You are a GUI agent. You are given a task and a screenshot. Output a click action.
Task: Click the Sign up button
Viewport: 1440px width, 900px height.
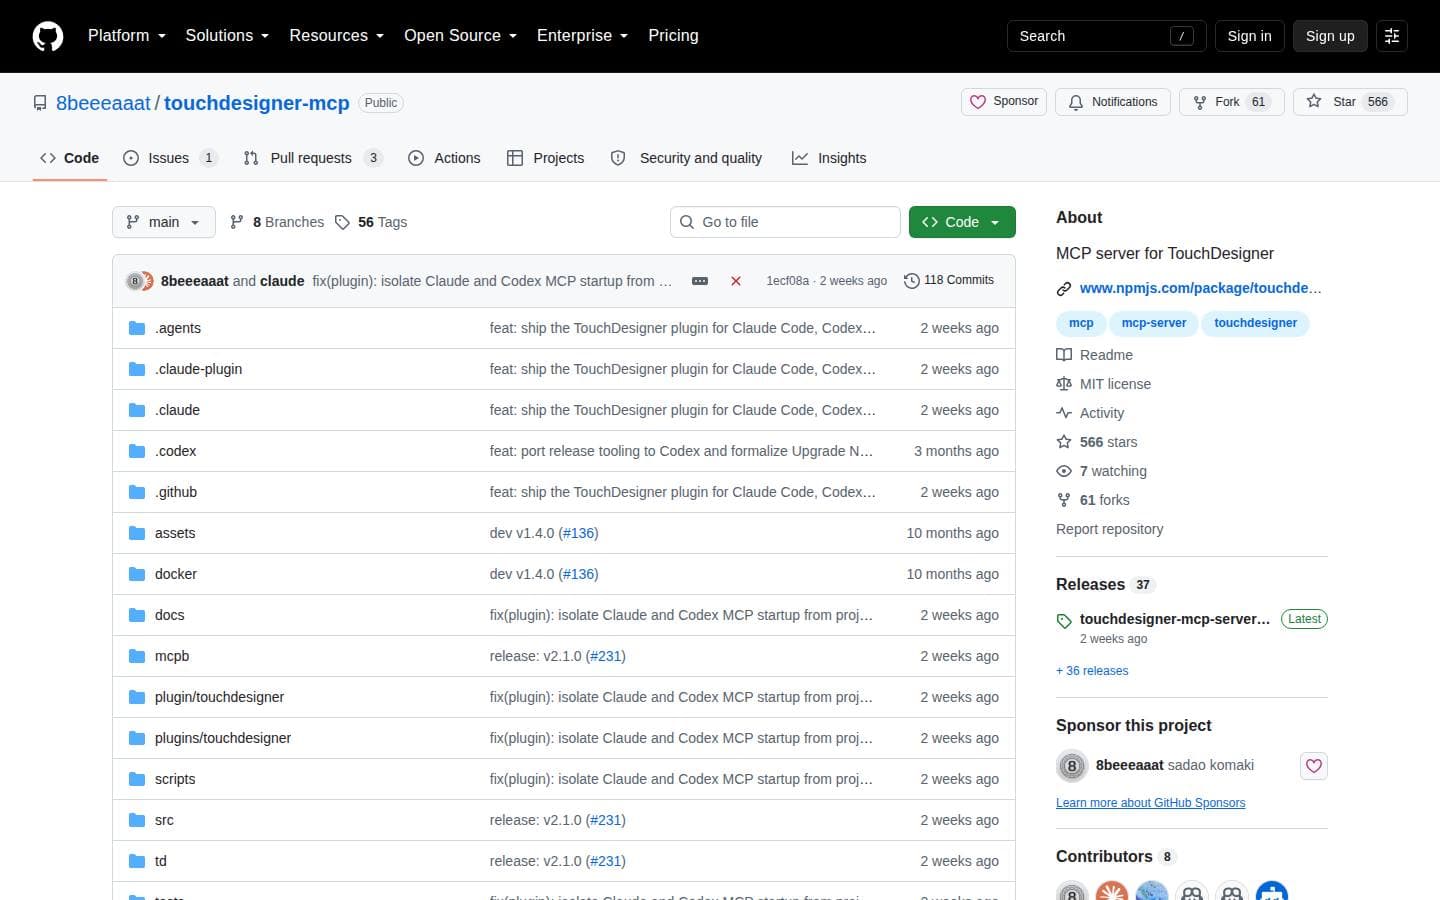pos(1330,36)
